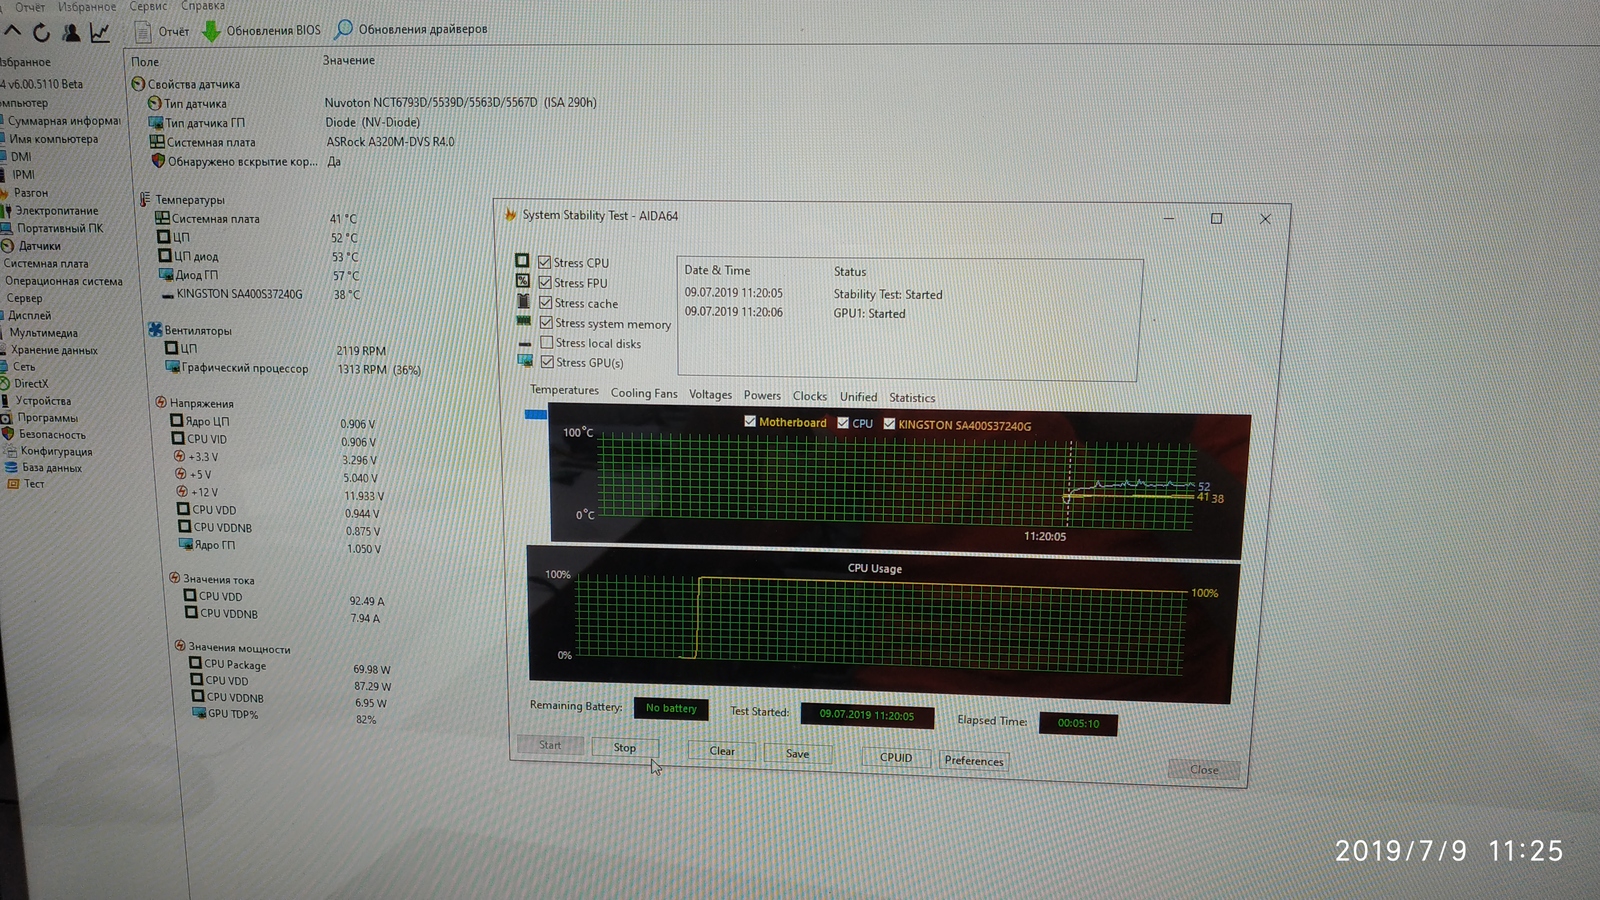The width and height of the screenshot is (1600, 900).
Task: Uncheck Stress FPU checkbox
Action: coord(545,282)
